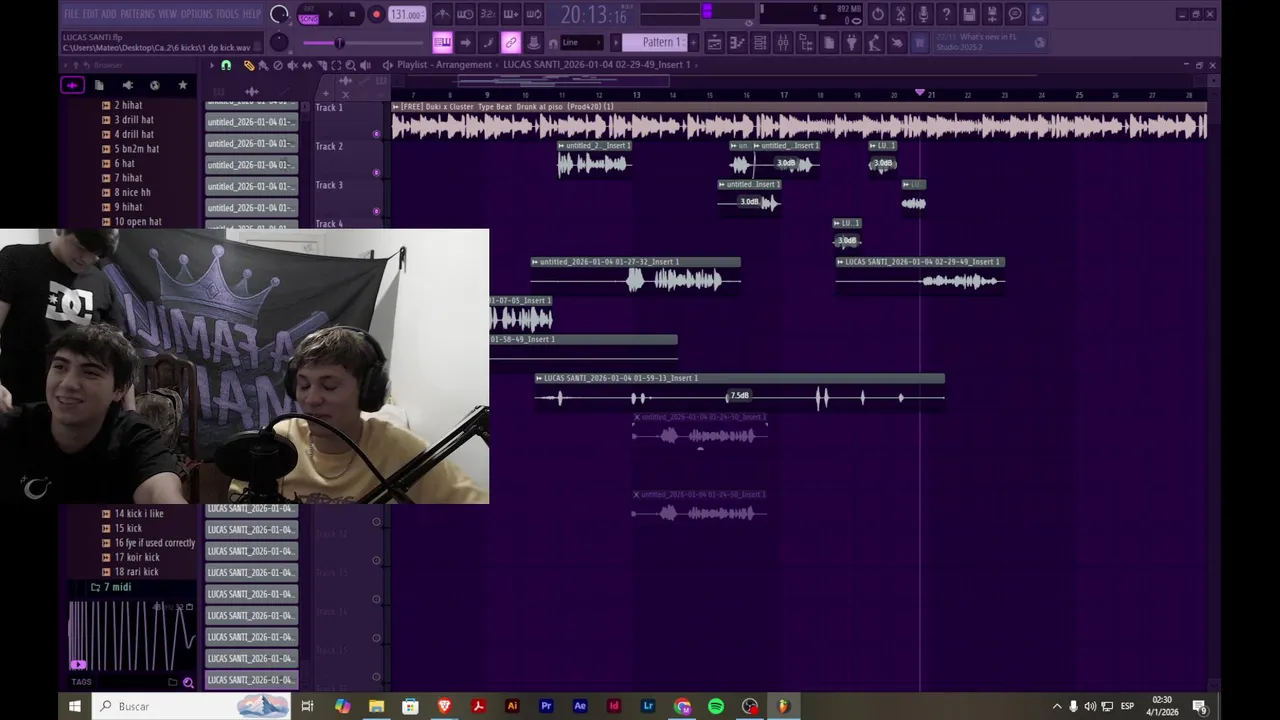This screenshot has width=1280, height=720.
Task: Switch Pat/Song mode toggle
Action: click(x=308, y=15)
